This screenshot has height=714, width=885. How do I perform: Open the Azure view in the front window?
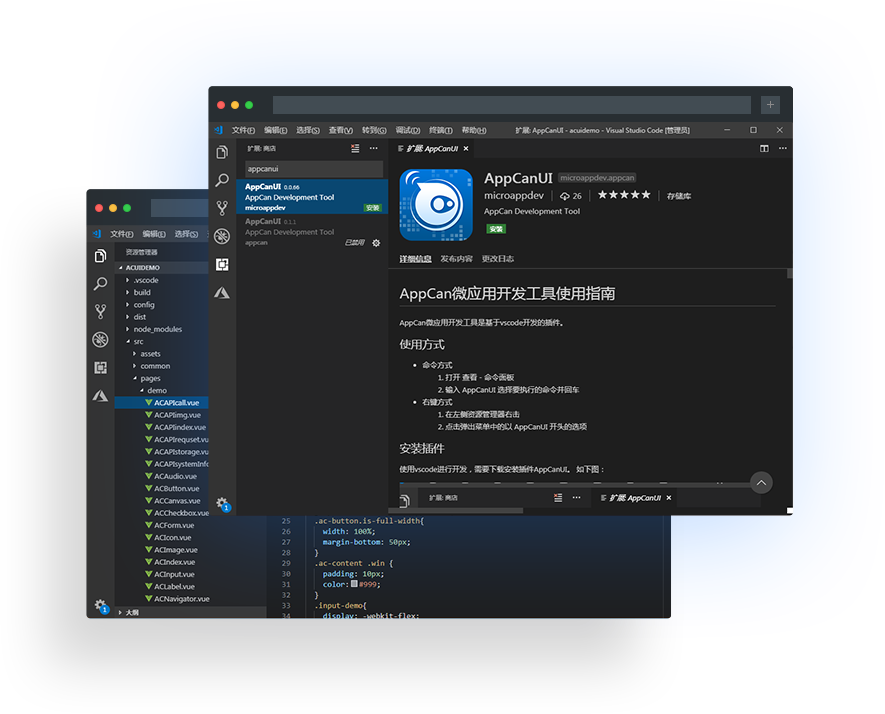click(222, 292)
